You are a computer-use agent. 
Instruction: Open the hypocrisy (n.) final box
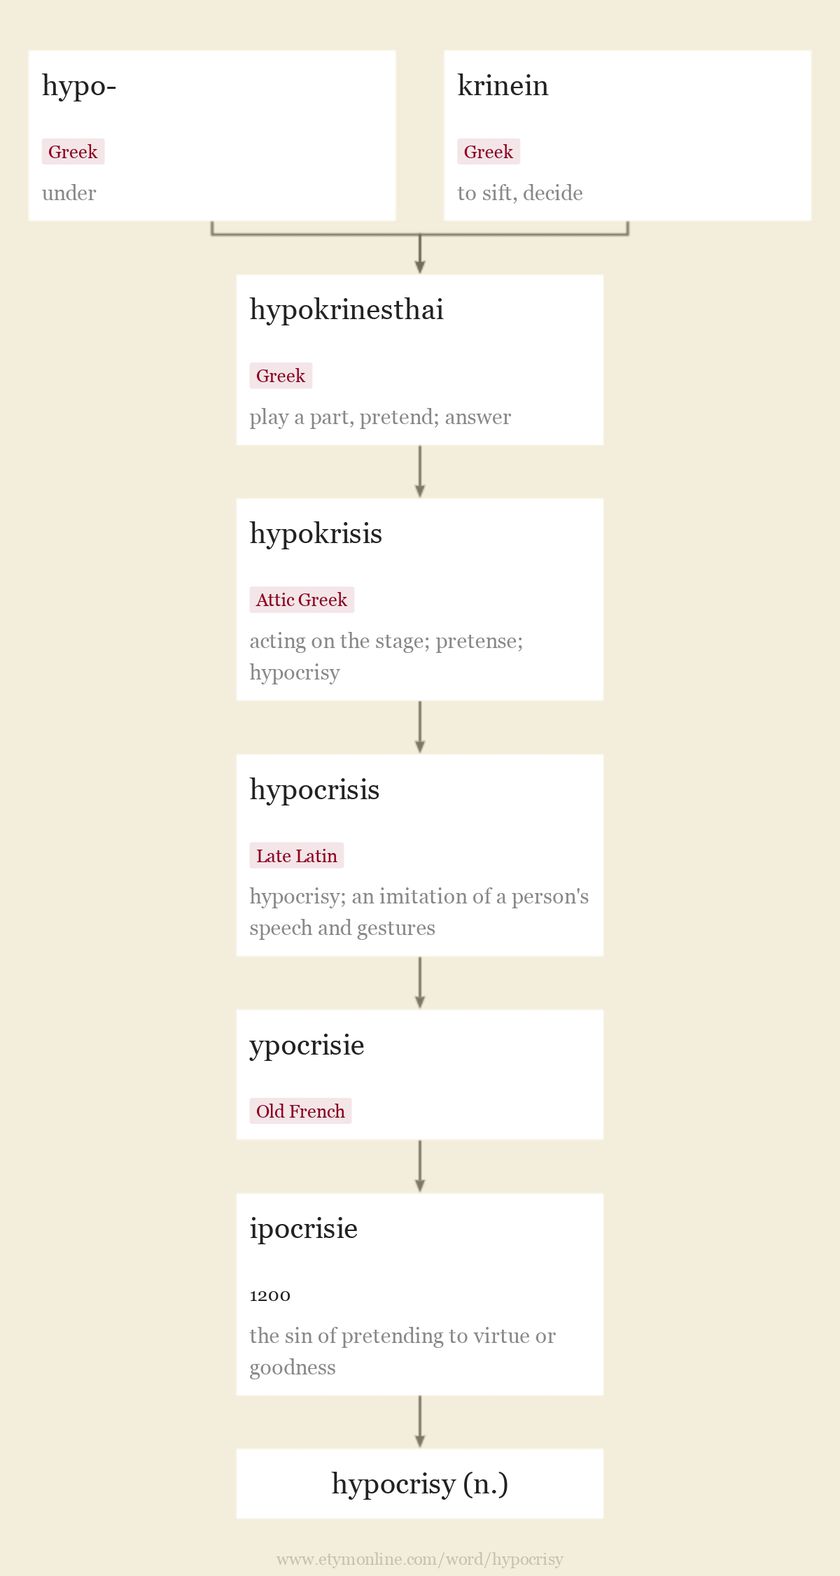[x=420, y=1484]
